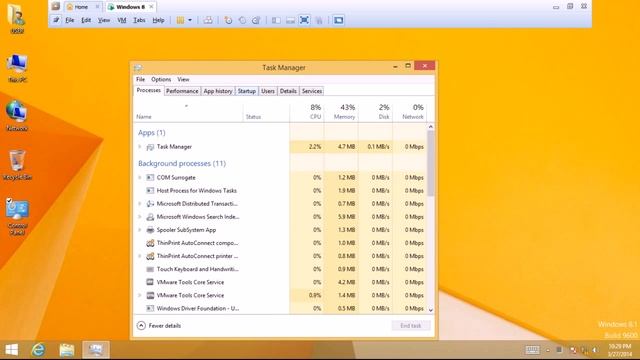This screenshot has width=640, height=360.
Task: Open the Network desktop icon
Action: point(17,116)
